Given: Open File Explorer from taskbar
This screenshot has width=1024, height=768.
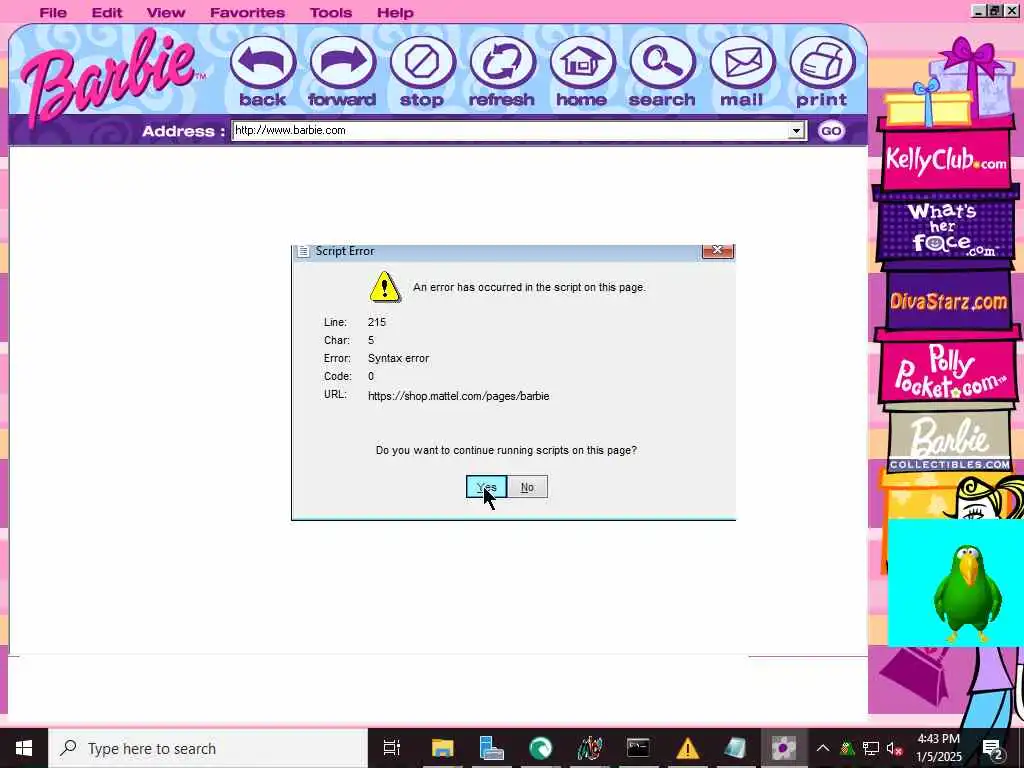Looking at the screenshot, I should pyautogui.click(x=442, y=748).
